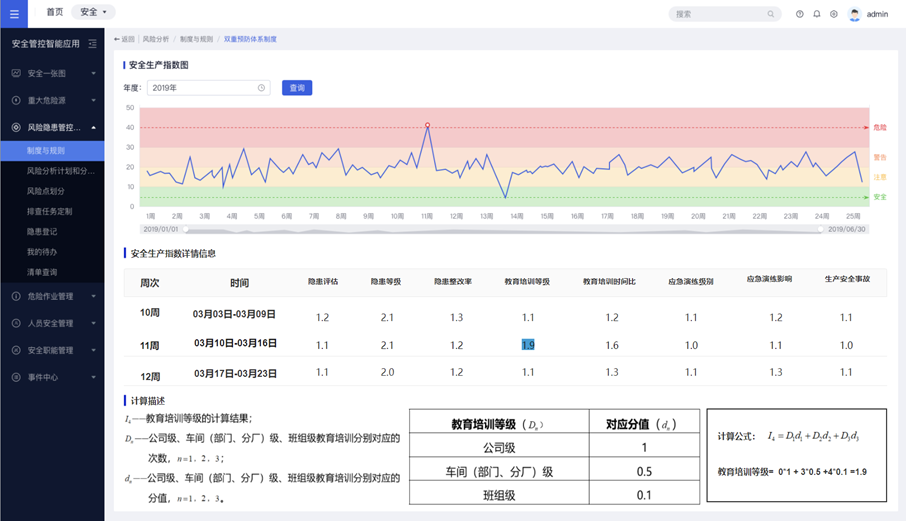Click the blue 查询 button
Image resolution: width=906 pixels, height=521 pixels.
297,88
